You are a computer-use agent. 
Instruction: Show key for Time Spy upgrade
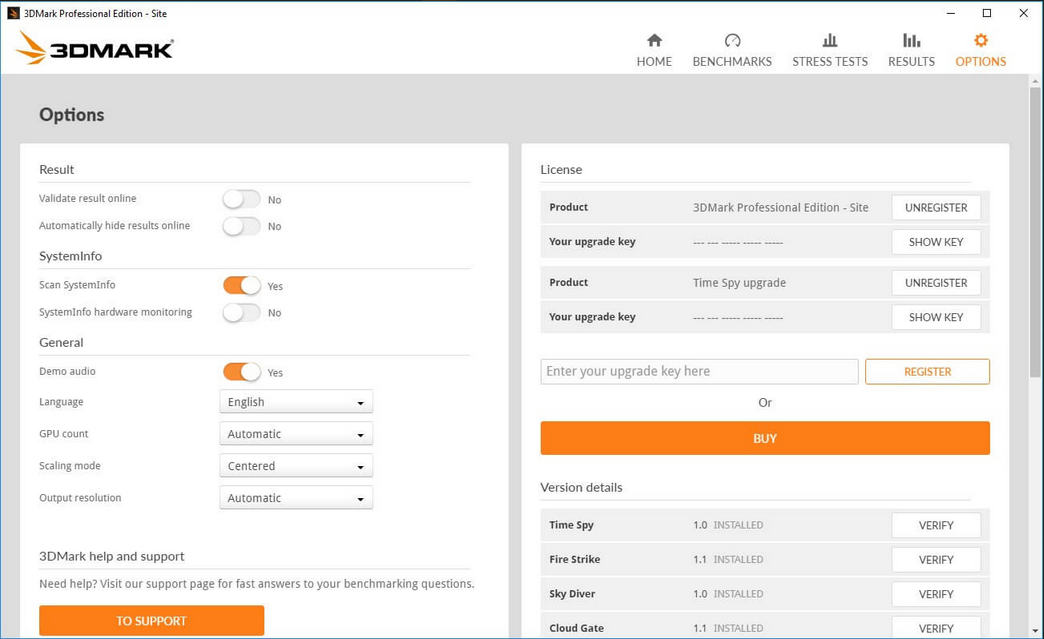[x=936, y=318]
